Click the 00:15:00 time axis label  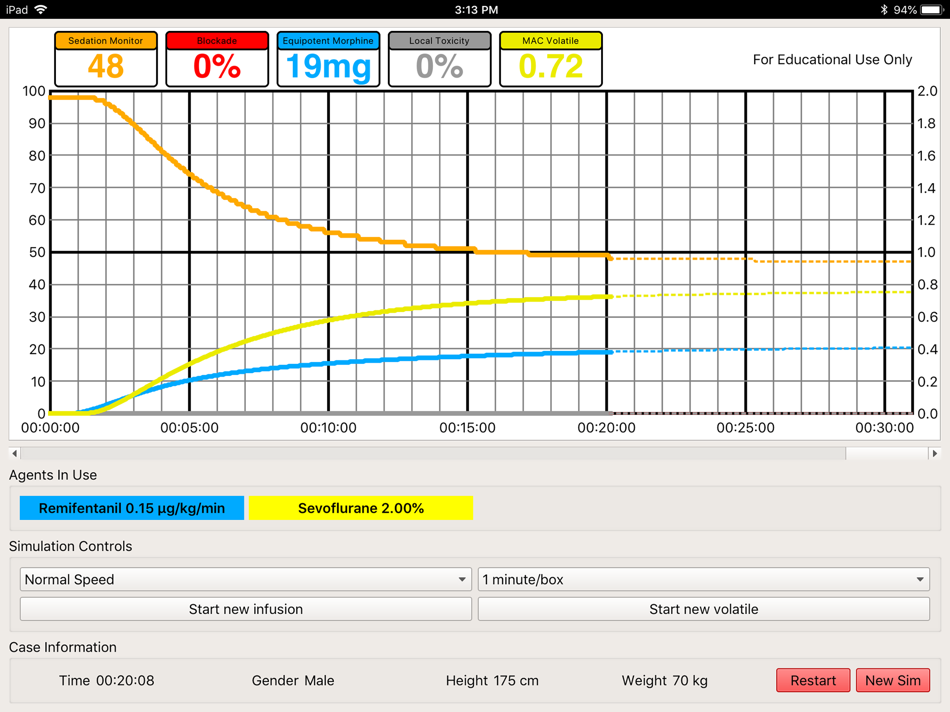click(467, 428)
